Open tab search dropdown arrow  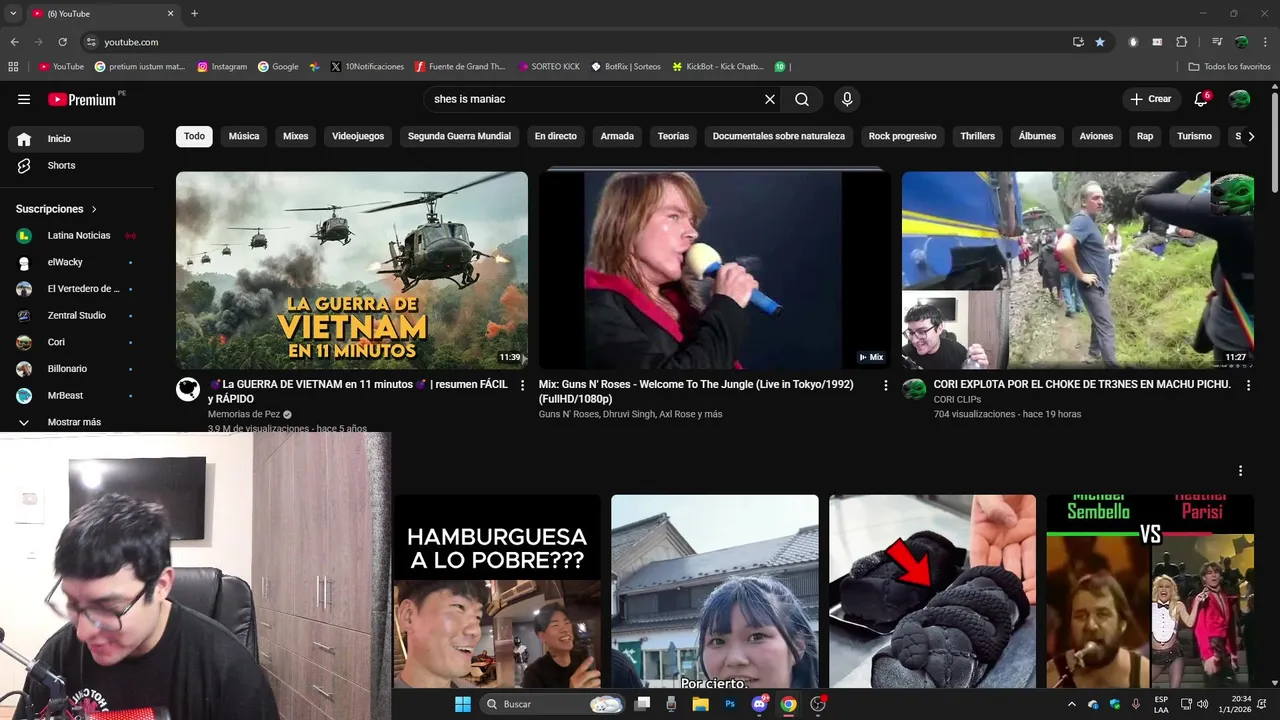pos(13,13)
